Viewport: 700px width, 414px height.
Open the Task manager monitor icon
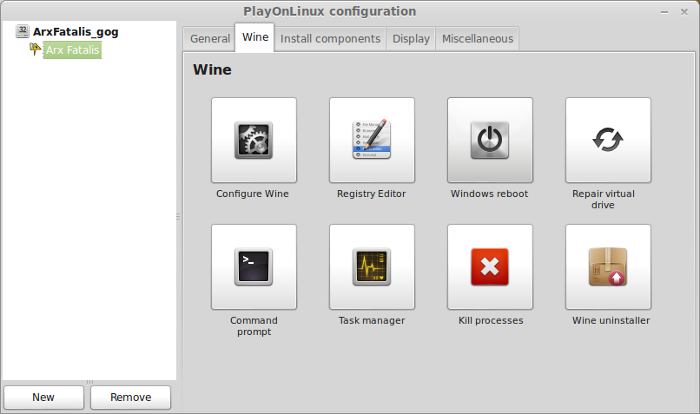coord(372,267)
